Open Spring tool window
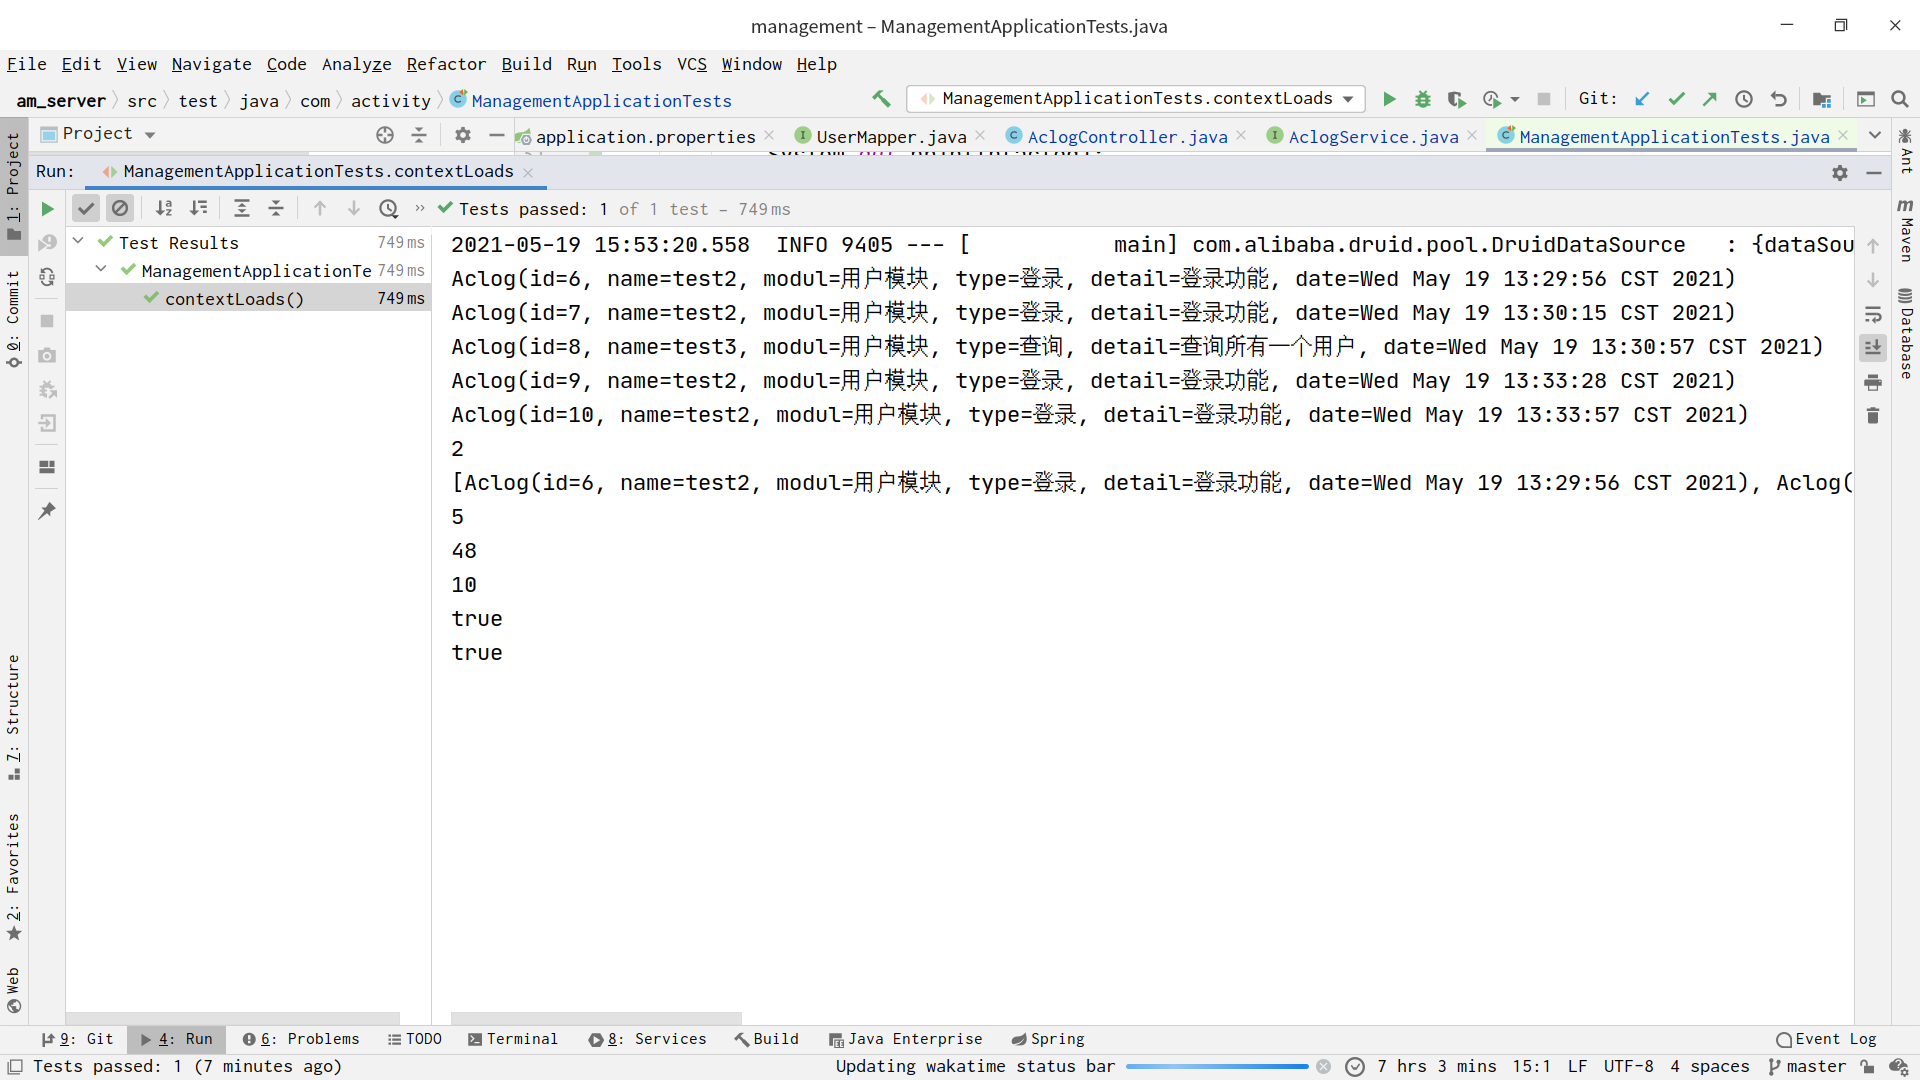This screenshot has width=1920, height=1080. [1048, 1039]
